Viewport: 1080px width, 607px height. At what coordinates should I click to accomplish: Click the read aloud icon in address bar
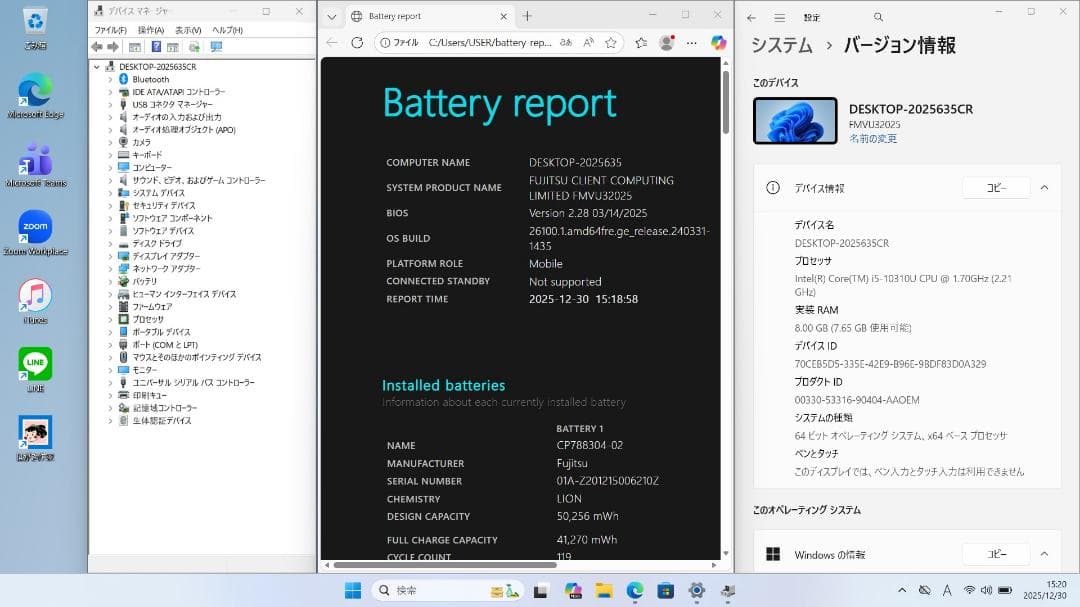pos(589,42)
